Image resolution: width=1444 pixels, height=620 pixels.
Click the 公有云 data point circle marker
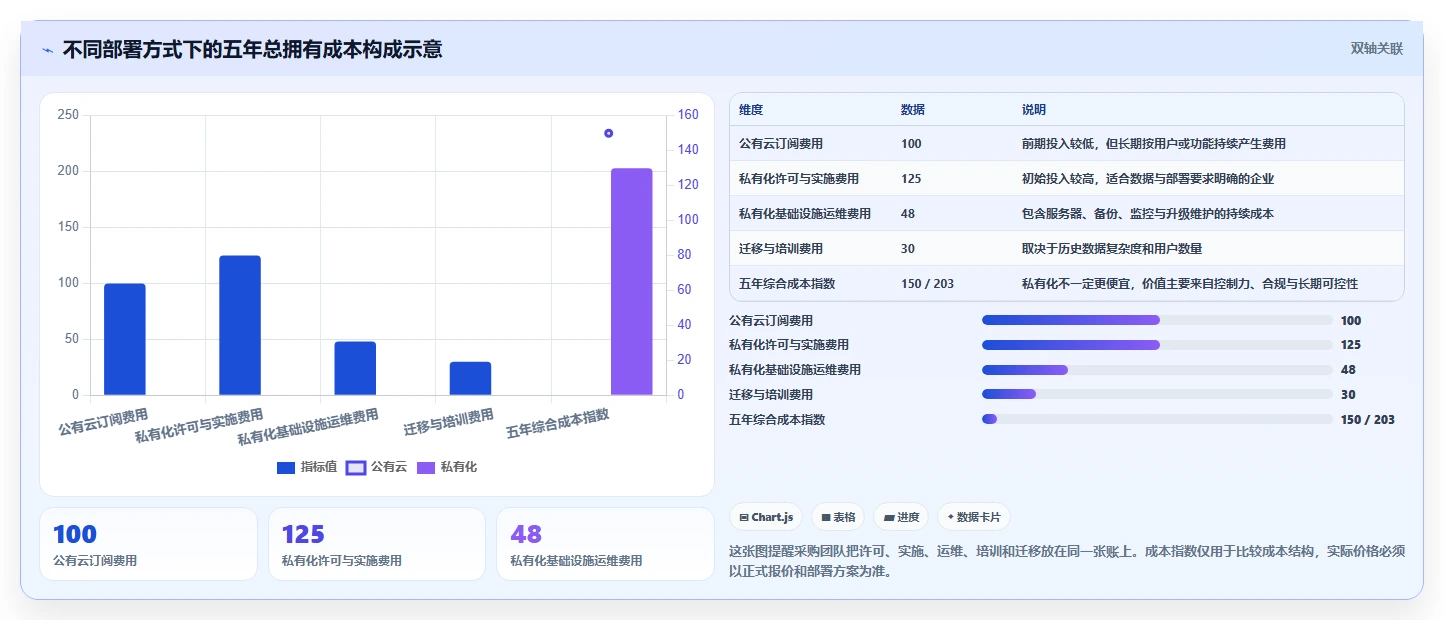tap(608, 133)
